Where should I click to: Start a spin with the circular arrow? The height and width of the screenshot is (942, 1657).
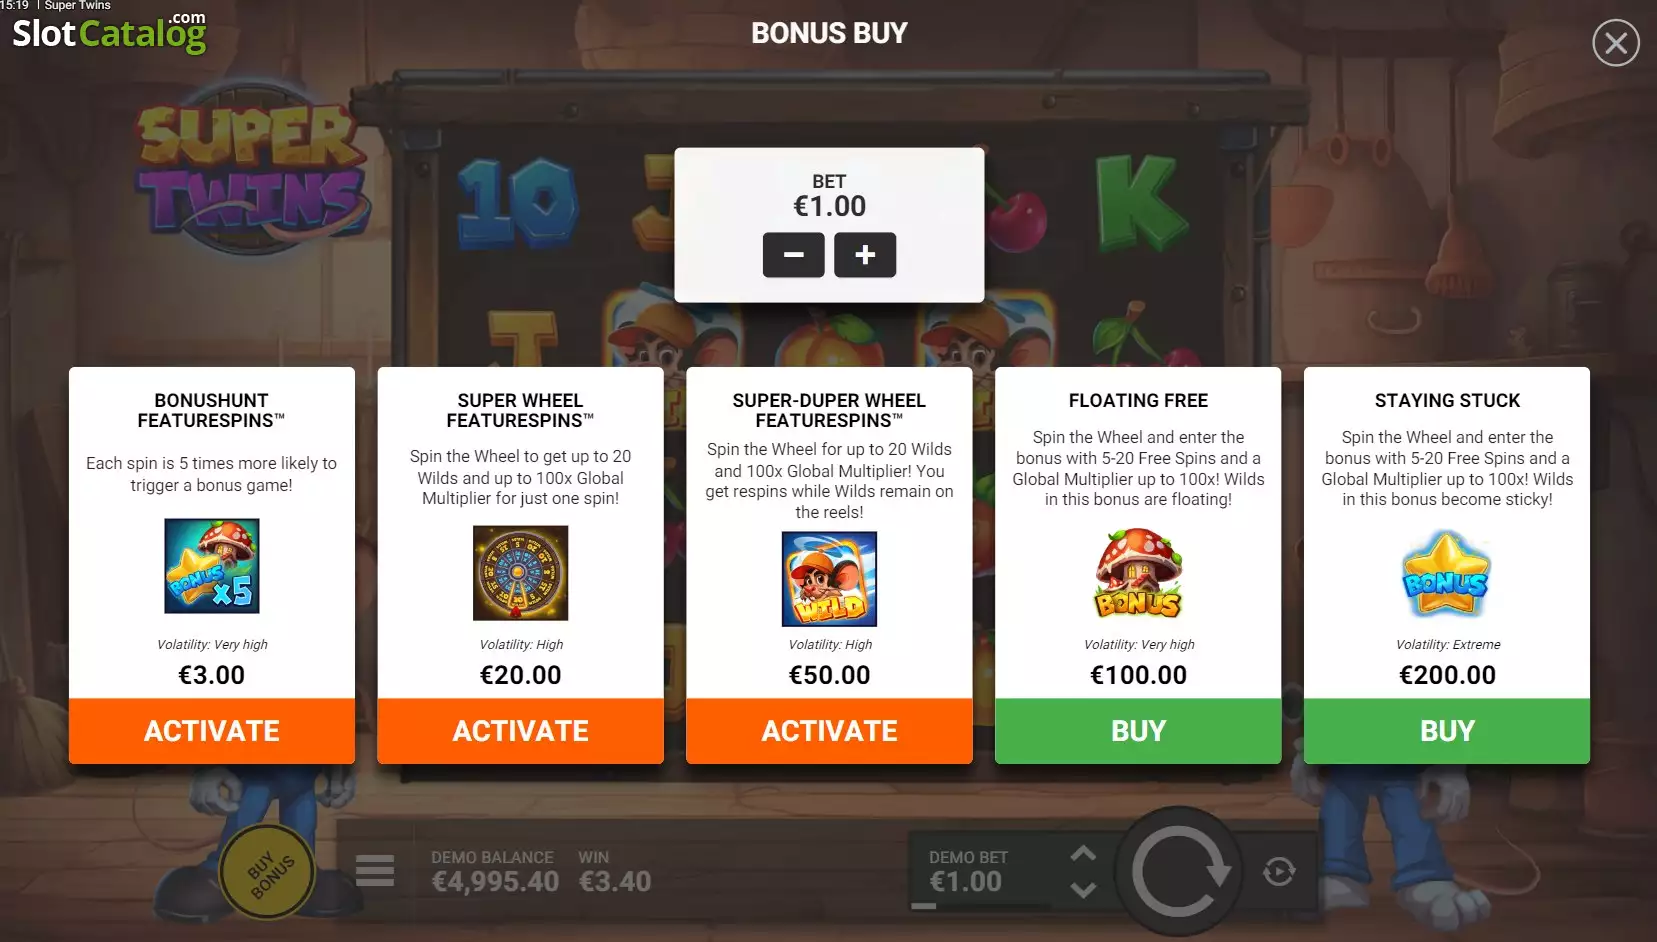point(1179,872)
